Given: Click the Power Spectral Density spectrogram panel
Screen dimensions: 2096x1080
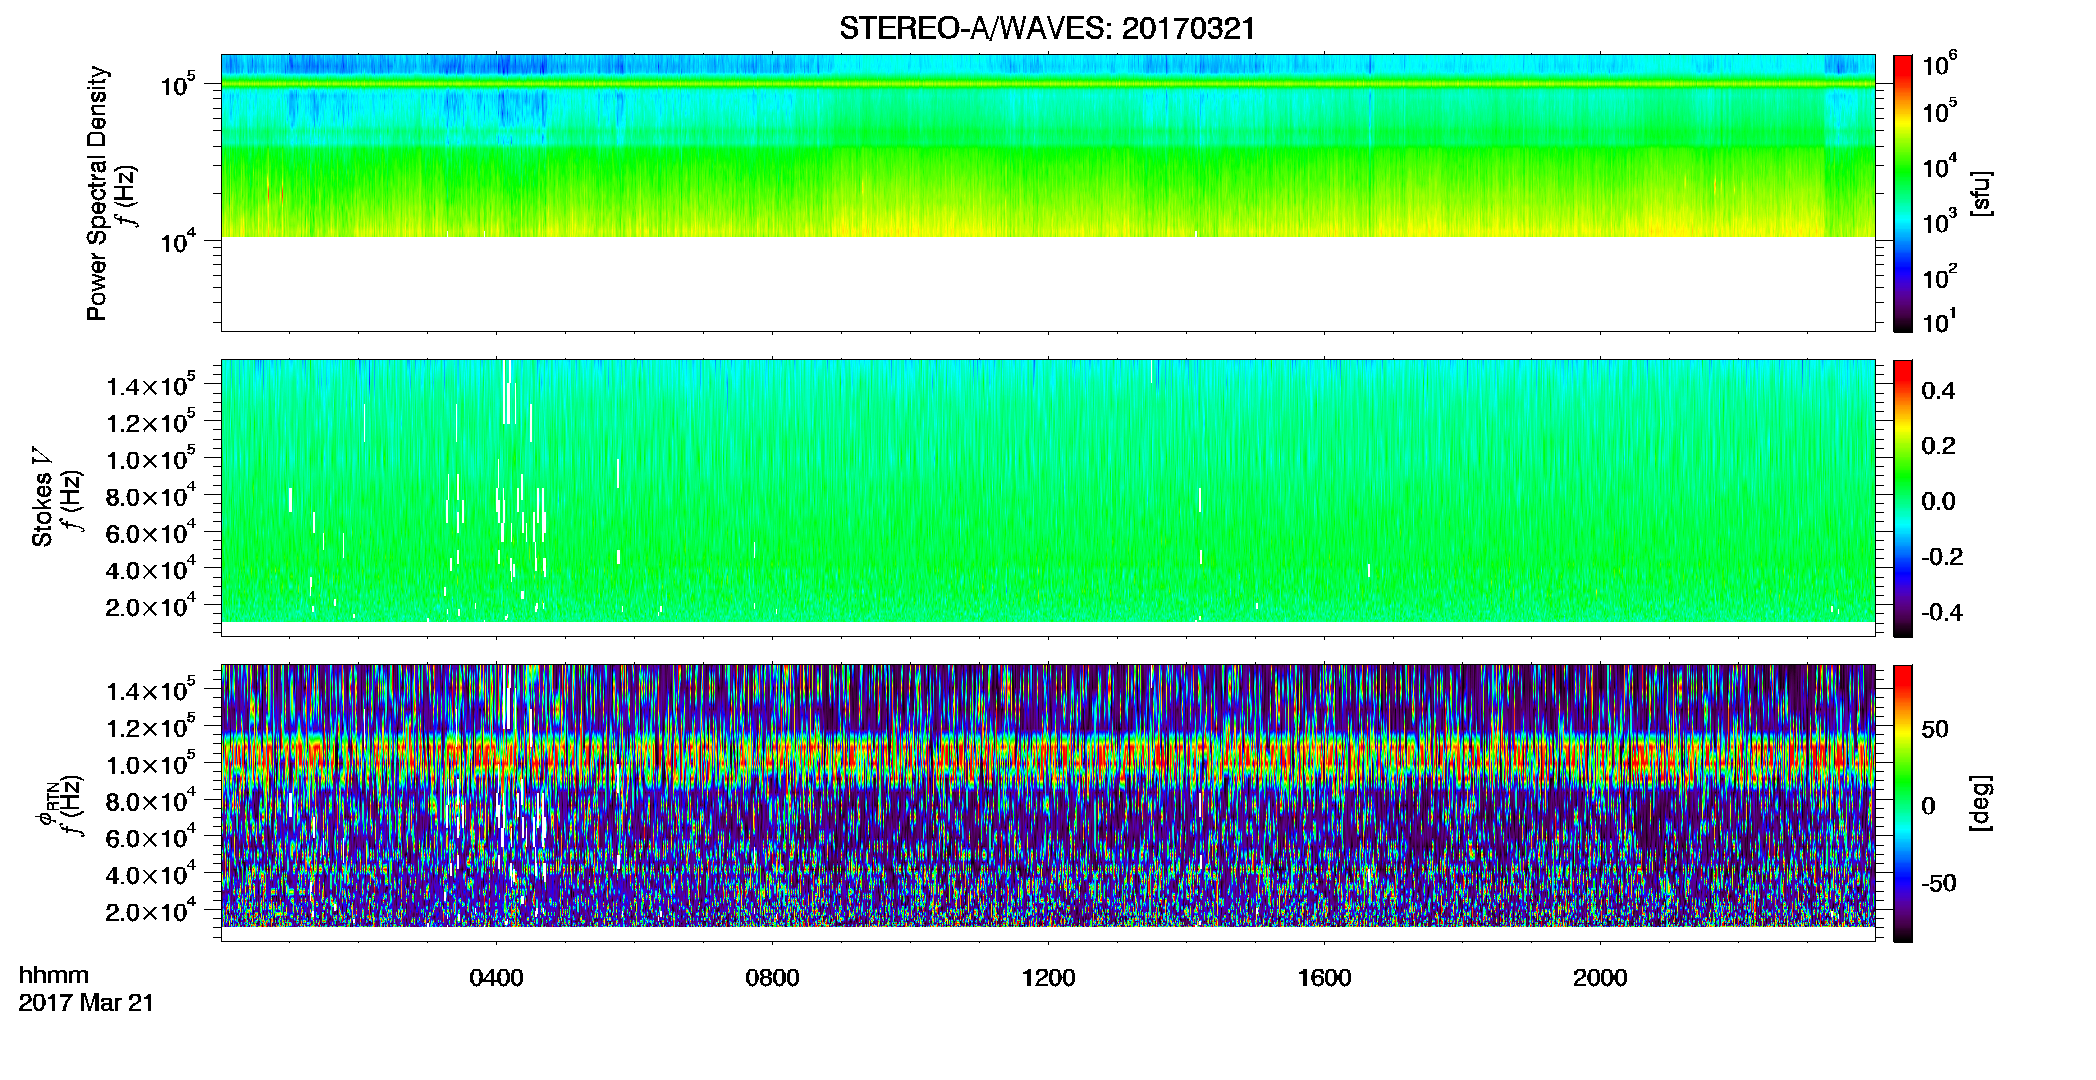Looking at the screenshot, I should (x=1048, y=192).
